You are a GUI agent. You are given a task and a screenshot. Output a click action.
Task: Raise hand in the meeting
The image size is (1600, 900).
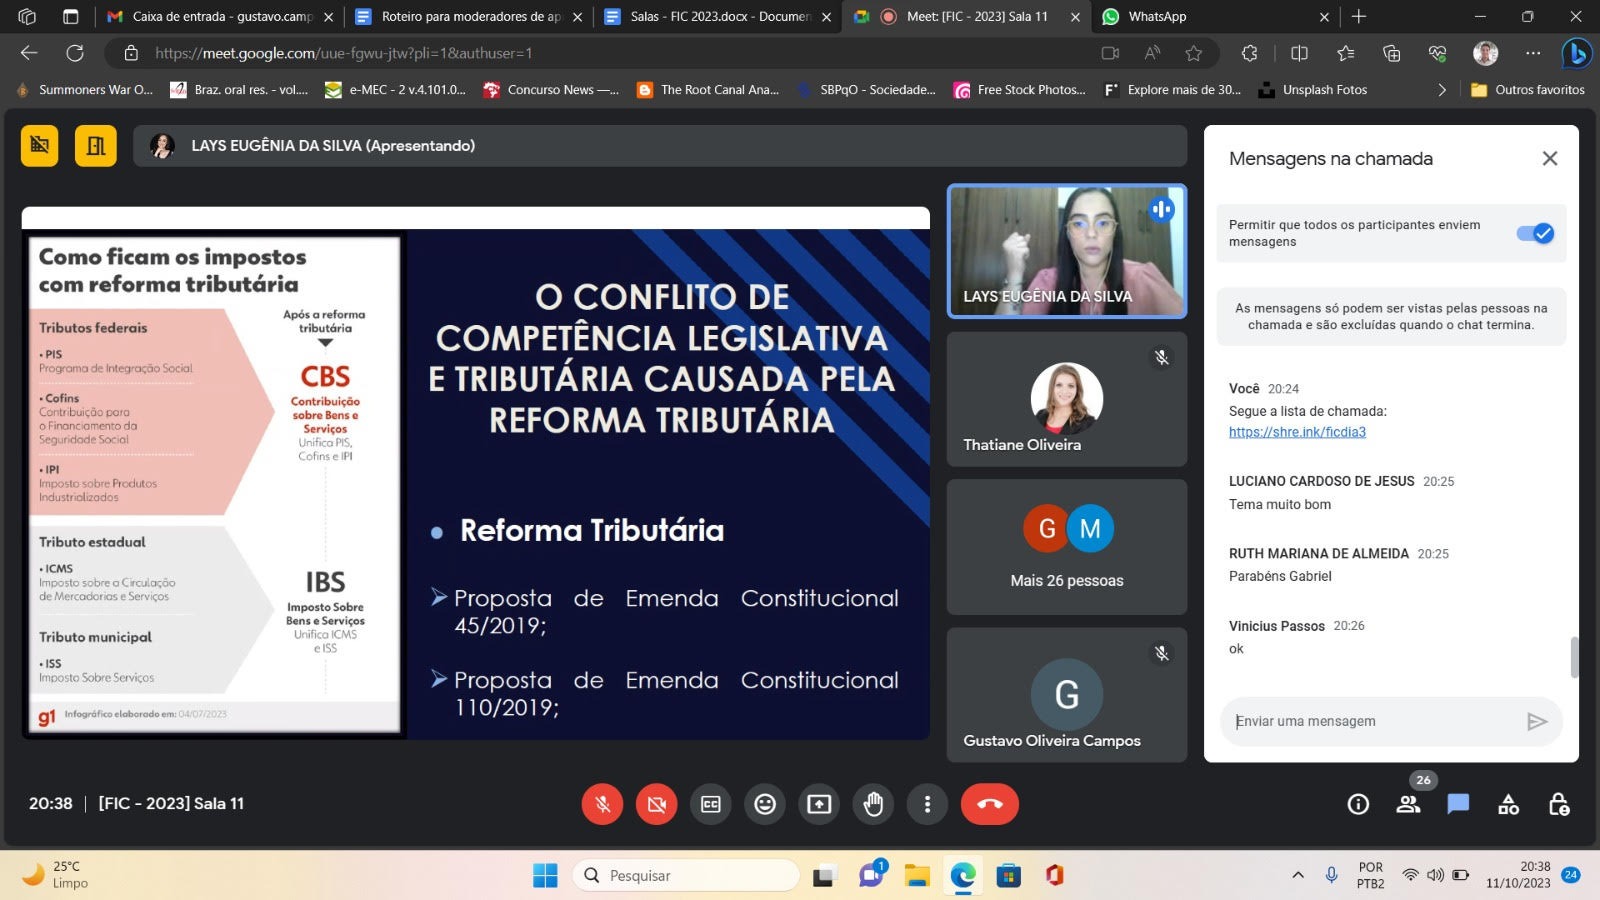click(873, 804)
